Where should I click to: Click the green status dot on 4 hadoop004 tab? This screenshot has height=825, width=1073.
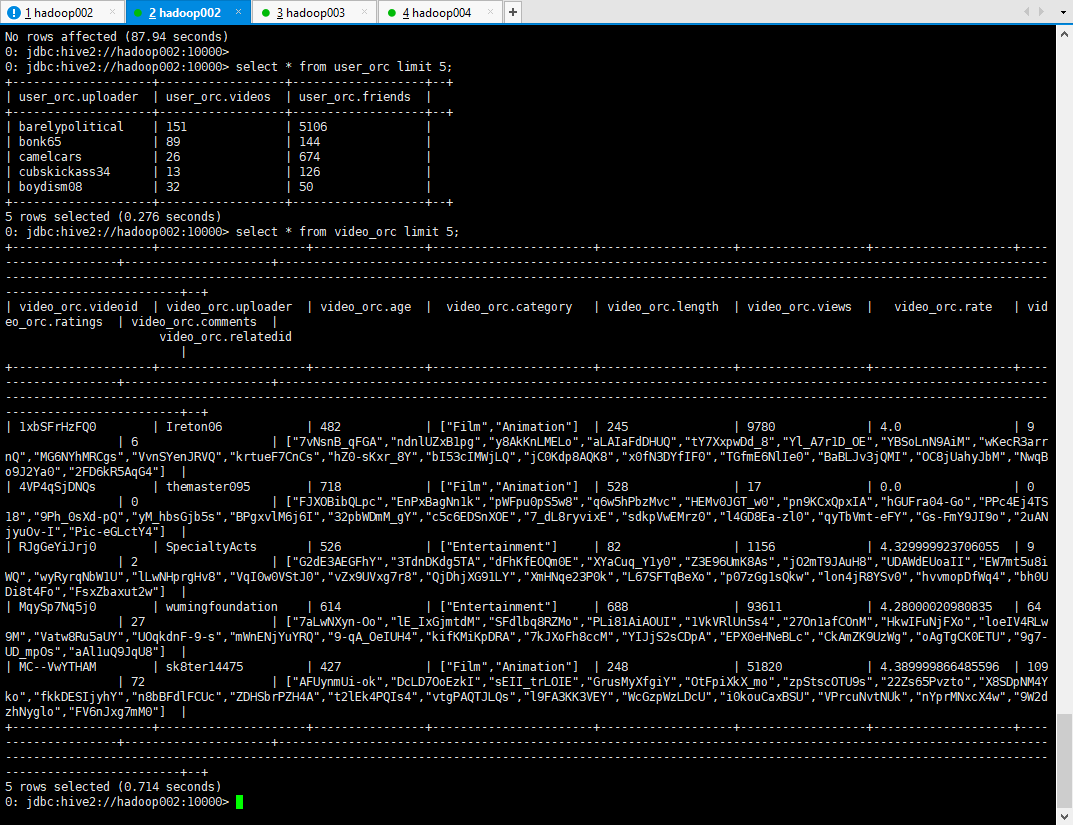[391, 13]
